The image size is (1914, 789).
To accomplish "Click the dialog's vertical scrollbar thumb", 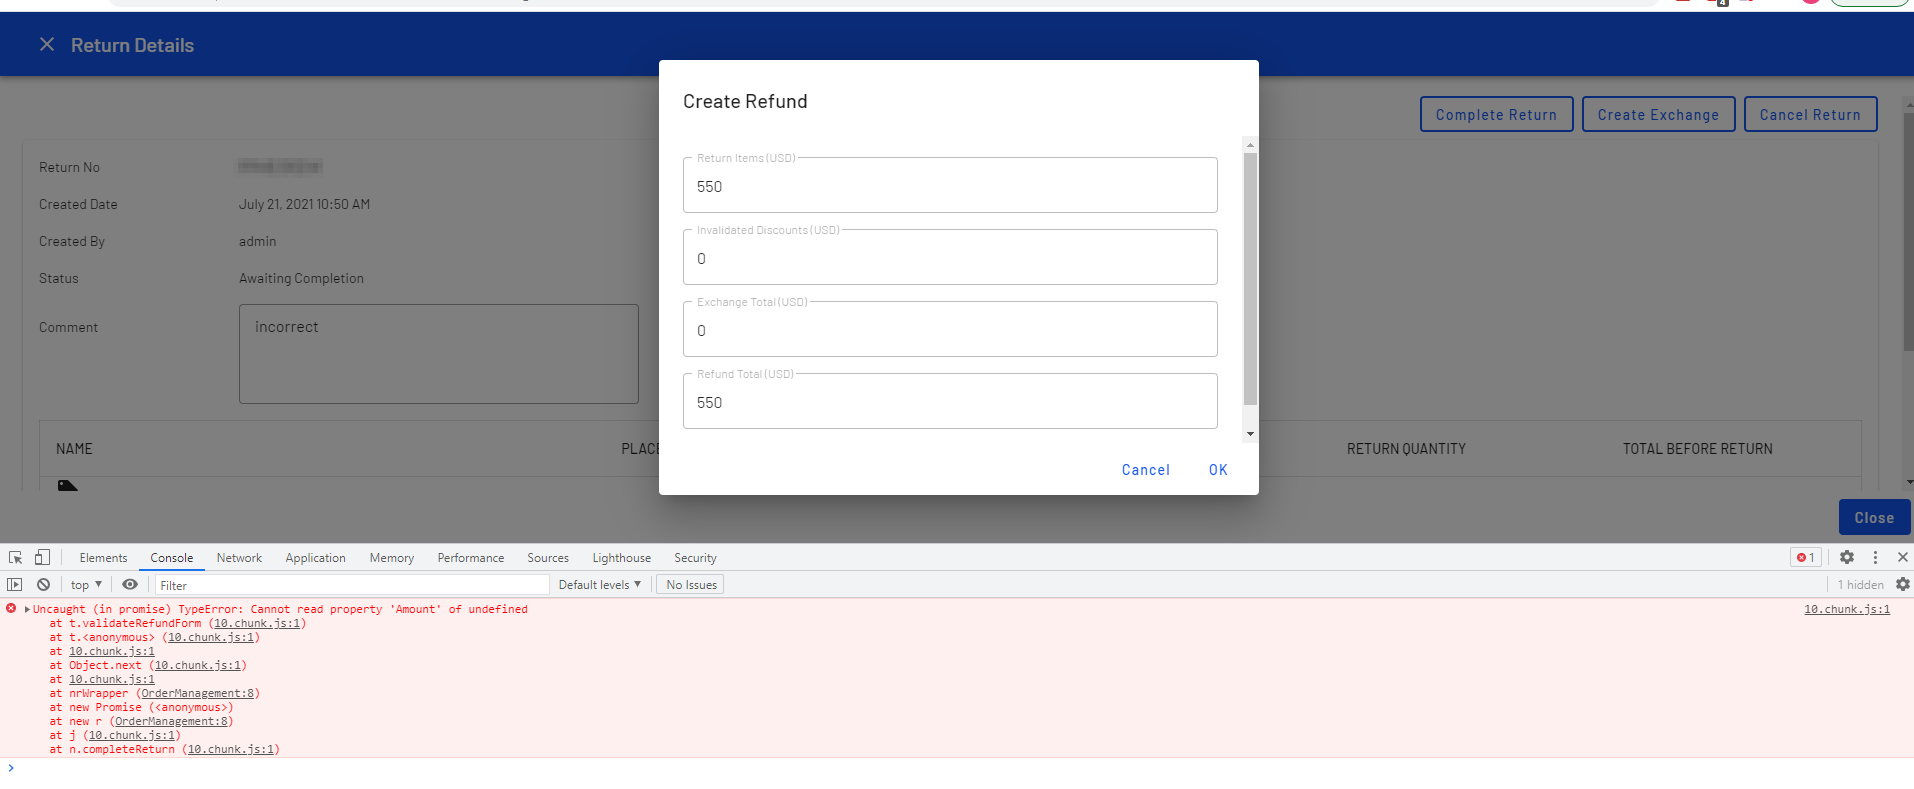I will tap(1249, 280).
